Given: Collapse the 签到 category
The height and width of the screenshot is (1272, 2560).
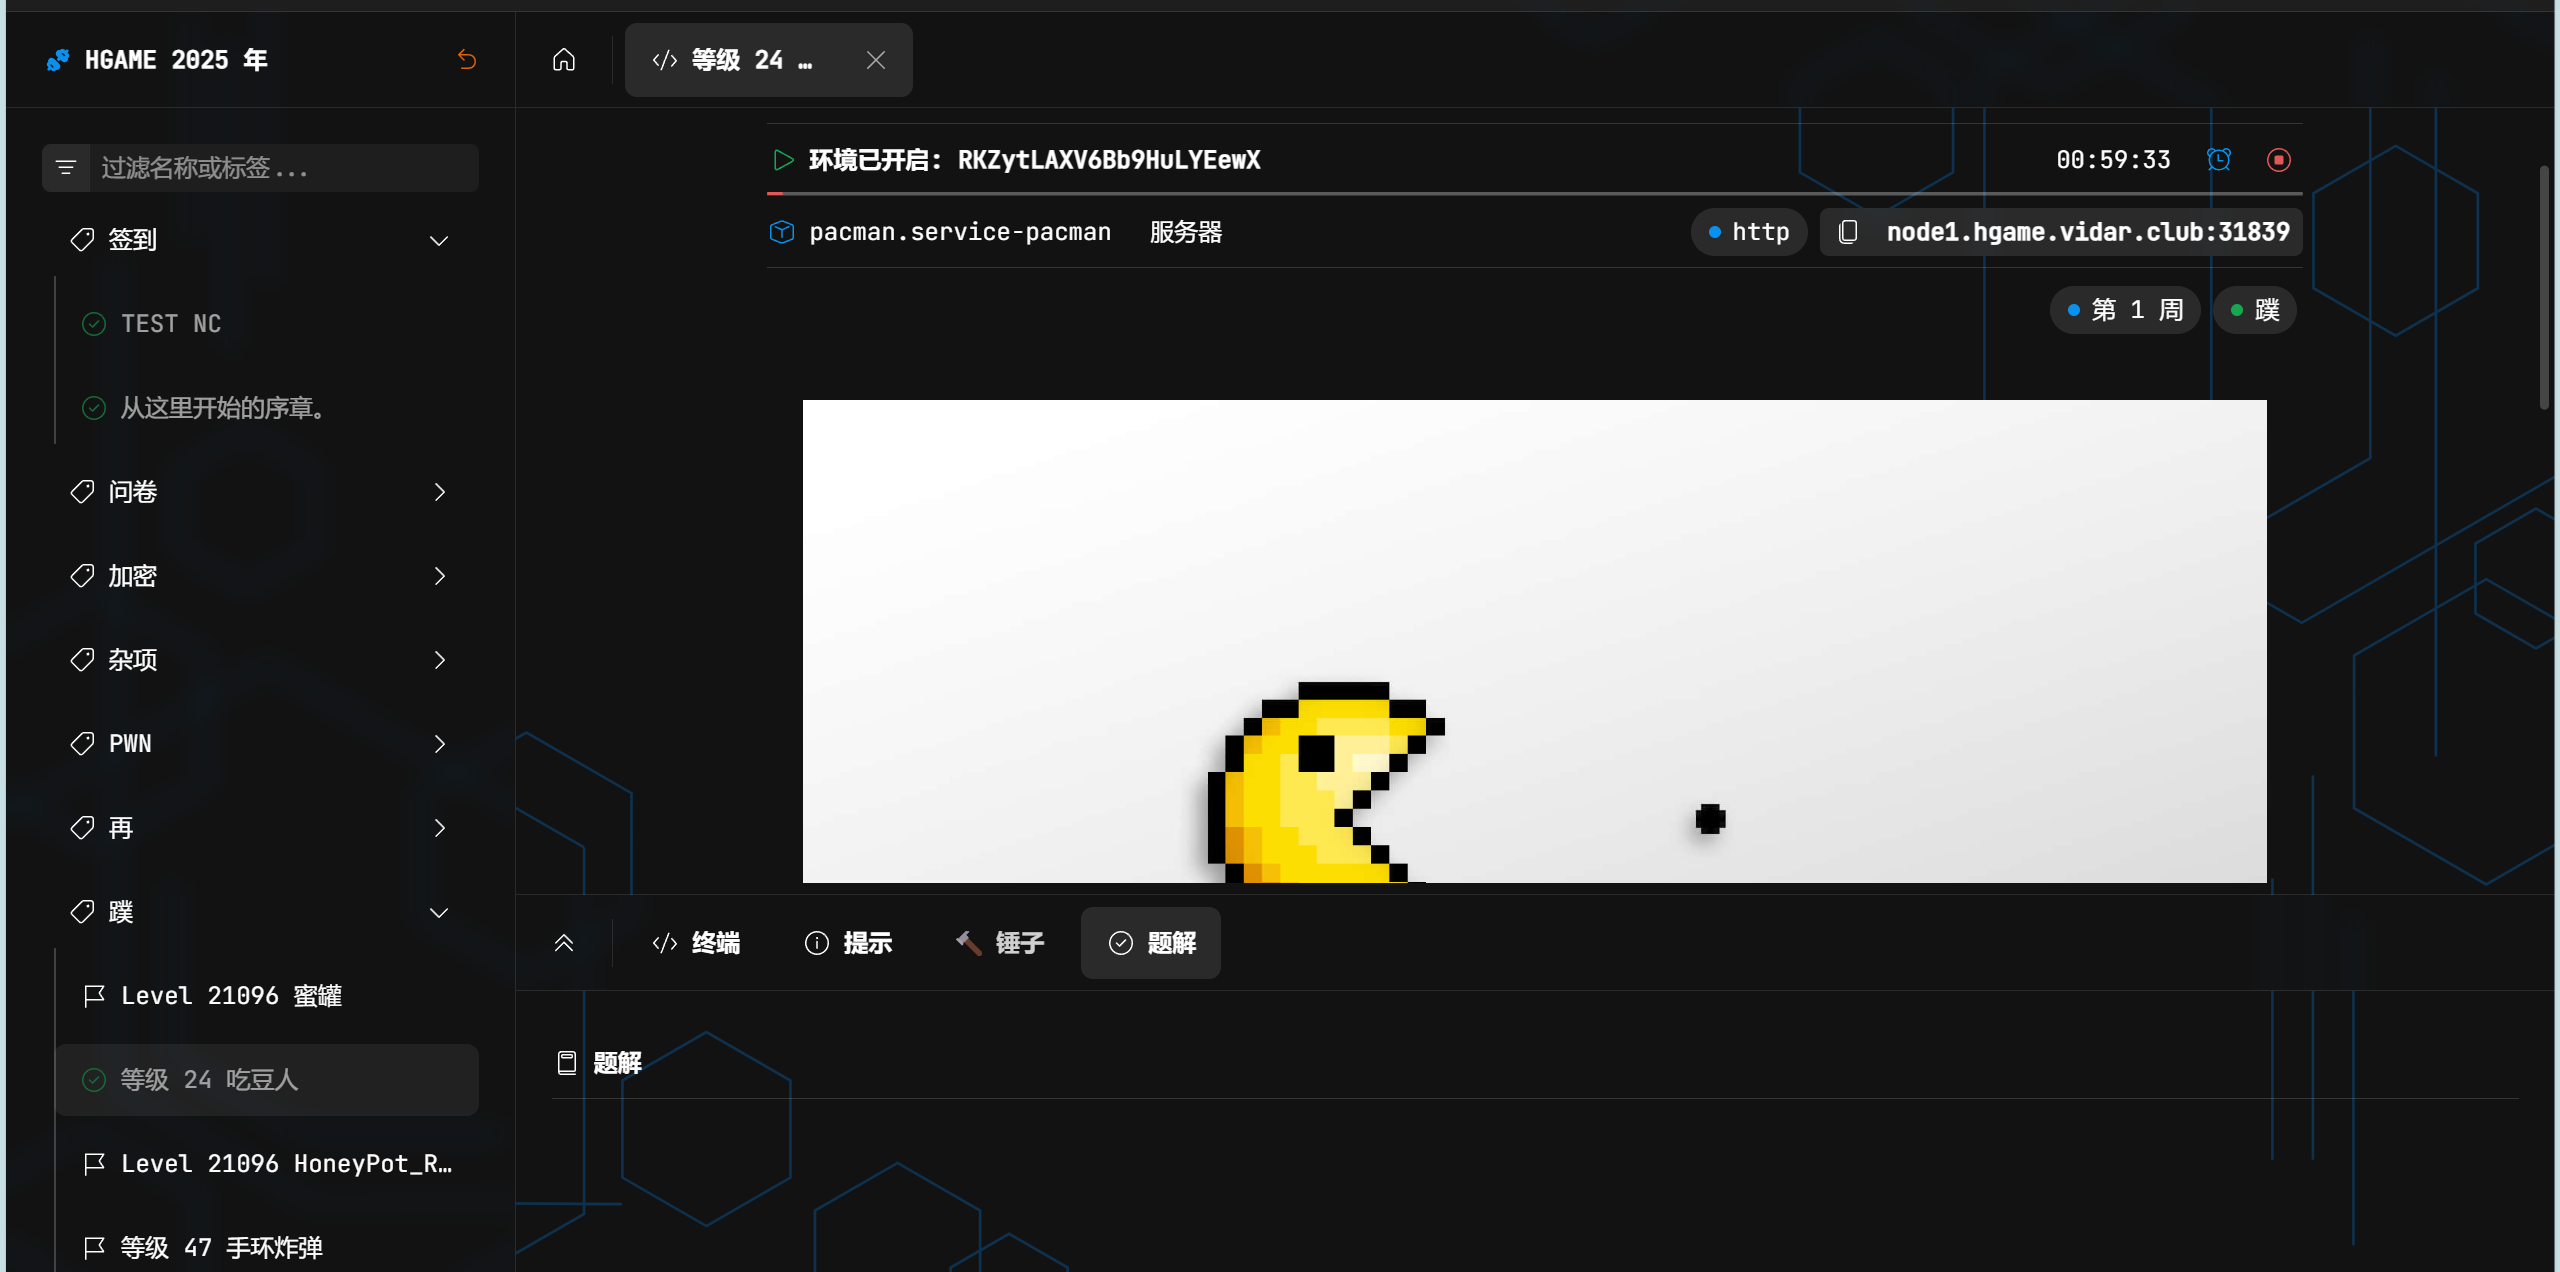Looking at the screenshot, I should click(438, 240).
